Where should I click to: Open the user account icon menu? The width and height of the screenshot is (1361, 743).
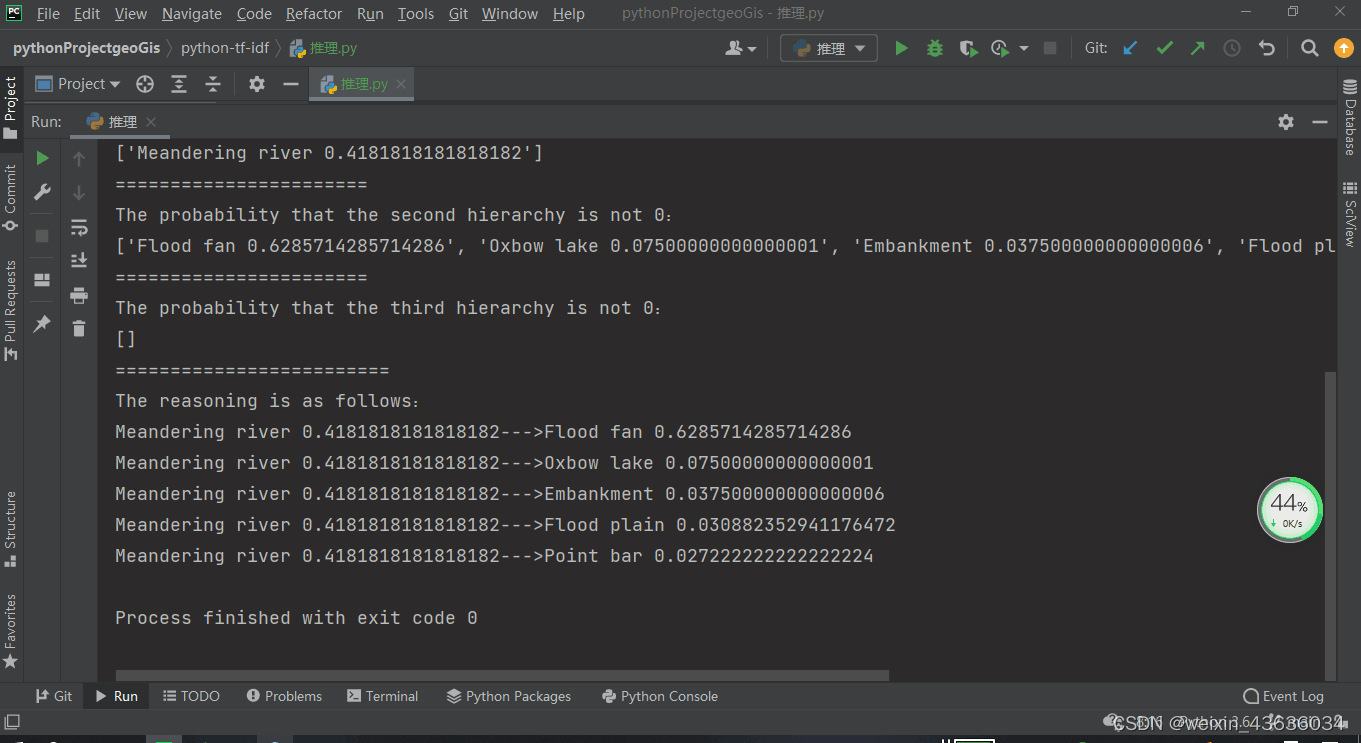[741, 48]
